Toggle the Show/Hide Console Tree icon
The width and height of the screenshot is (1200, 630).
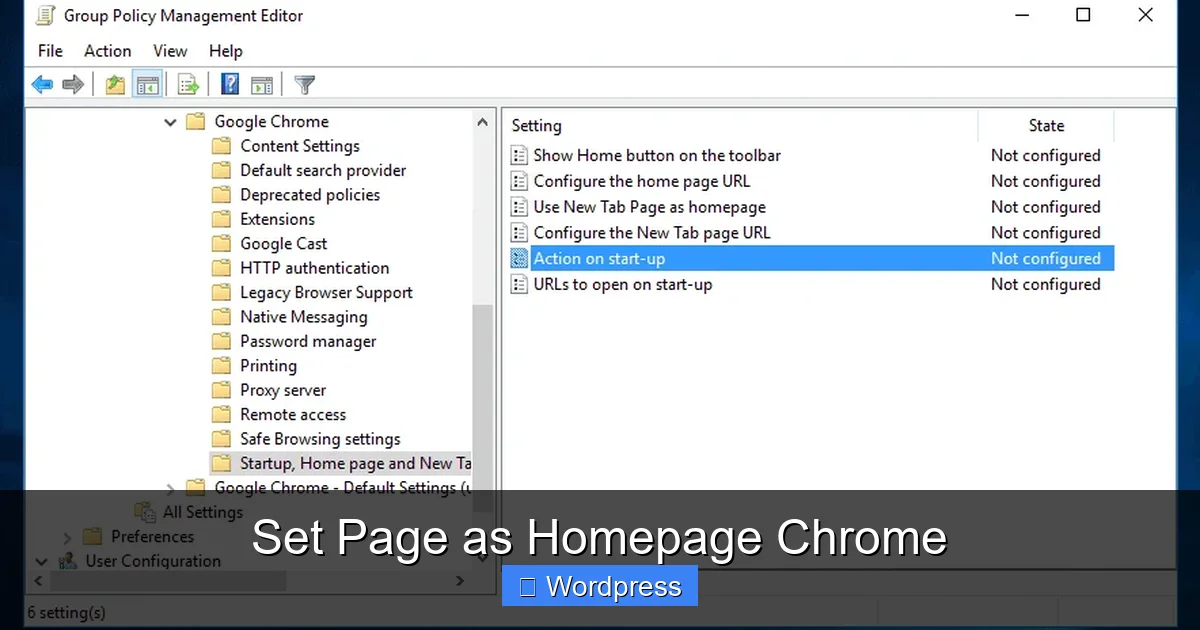pos(147,84)
